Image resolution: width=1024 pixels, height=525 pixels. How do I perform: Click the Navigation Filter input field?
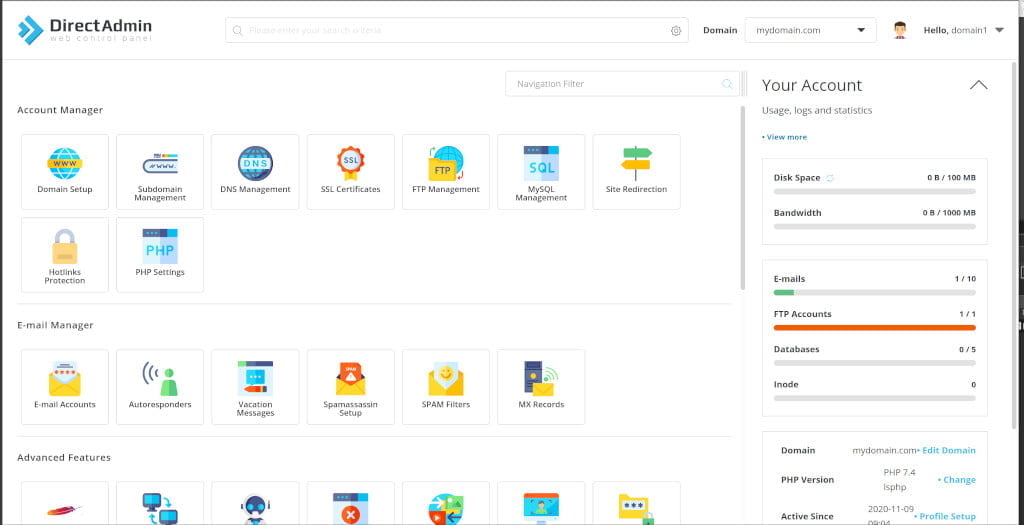tap(622, 84)
